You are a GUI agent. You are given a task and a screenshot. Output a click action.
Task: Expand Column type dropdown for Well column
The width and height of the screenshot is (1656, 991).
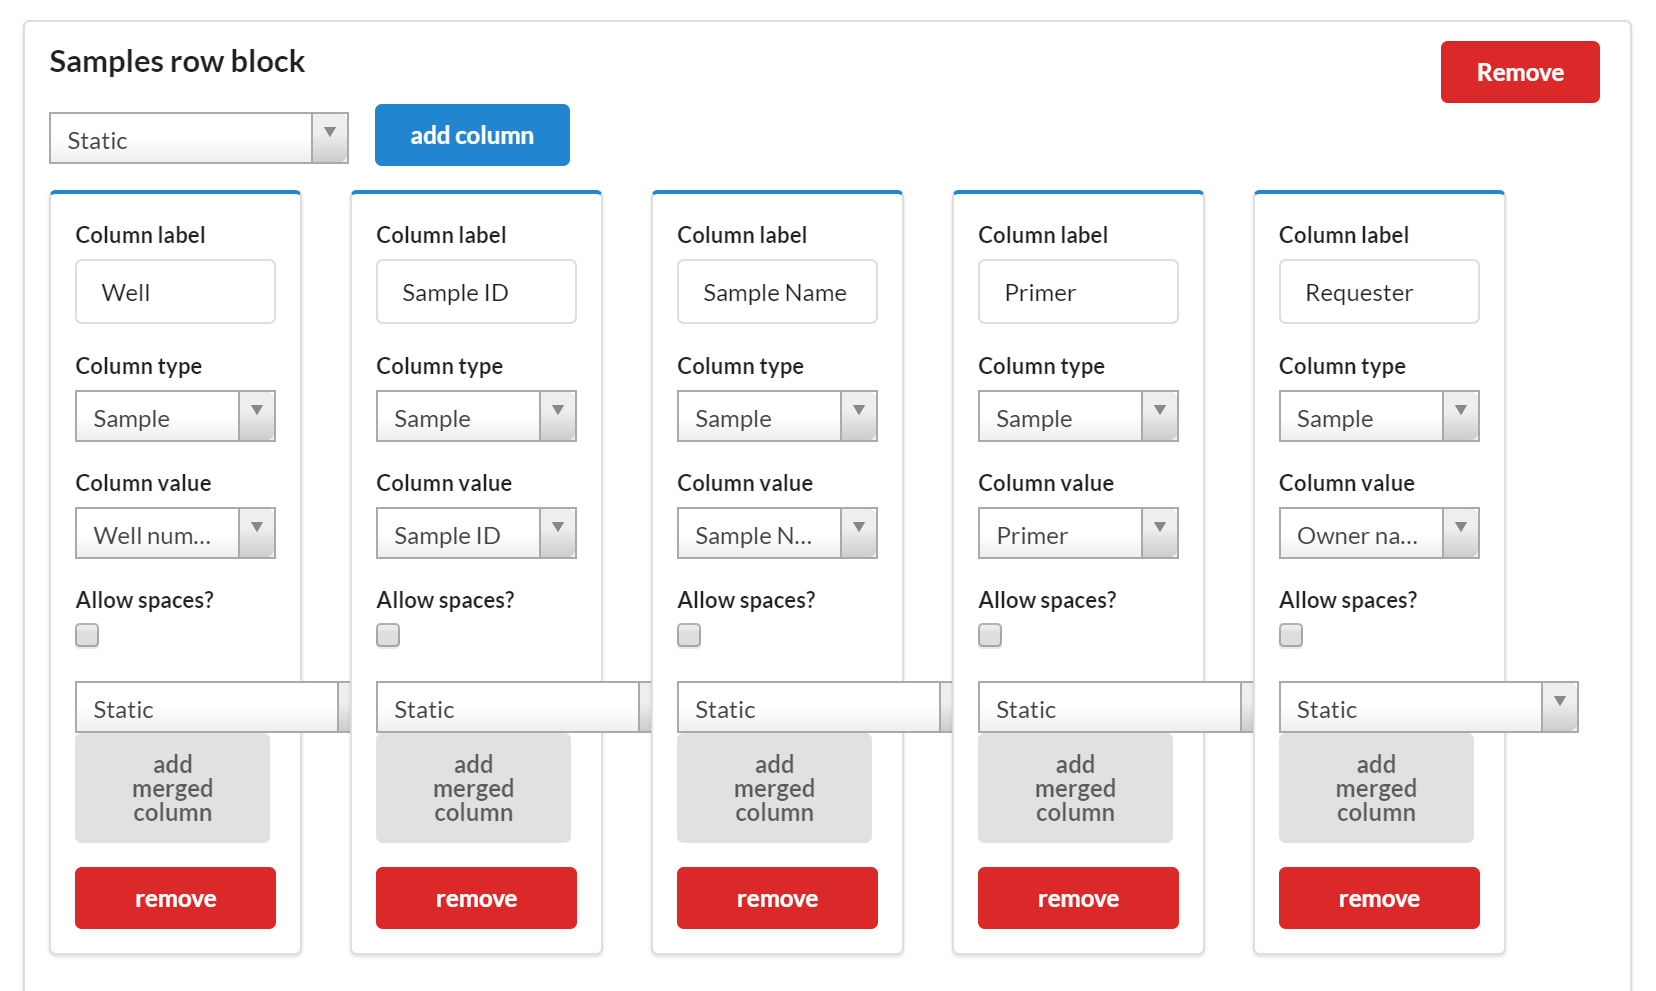pyautogui.click(x=175, y=417)
